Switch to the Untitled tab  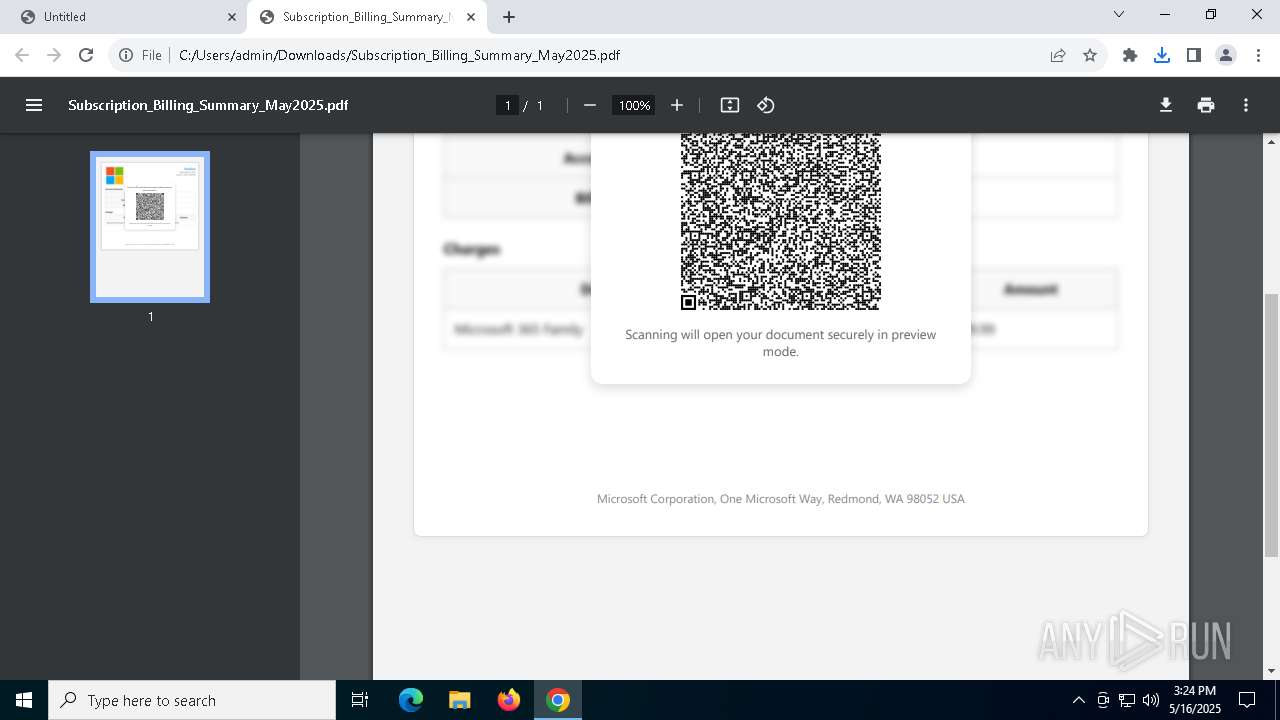point(125,17)
